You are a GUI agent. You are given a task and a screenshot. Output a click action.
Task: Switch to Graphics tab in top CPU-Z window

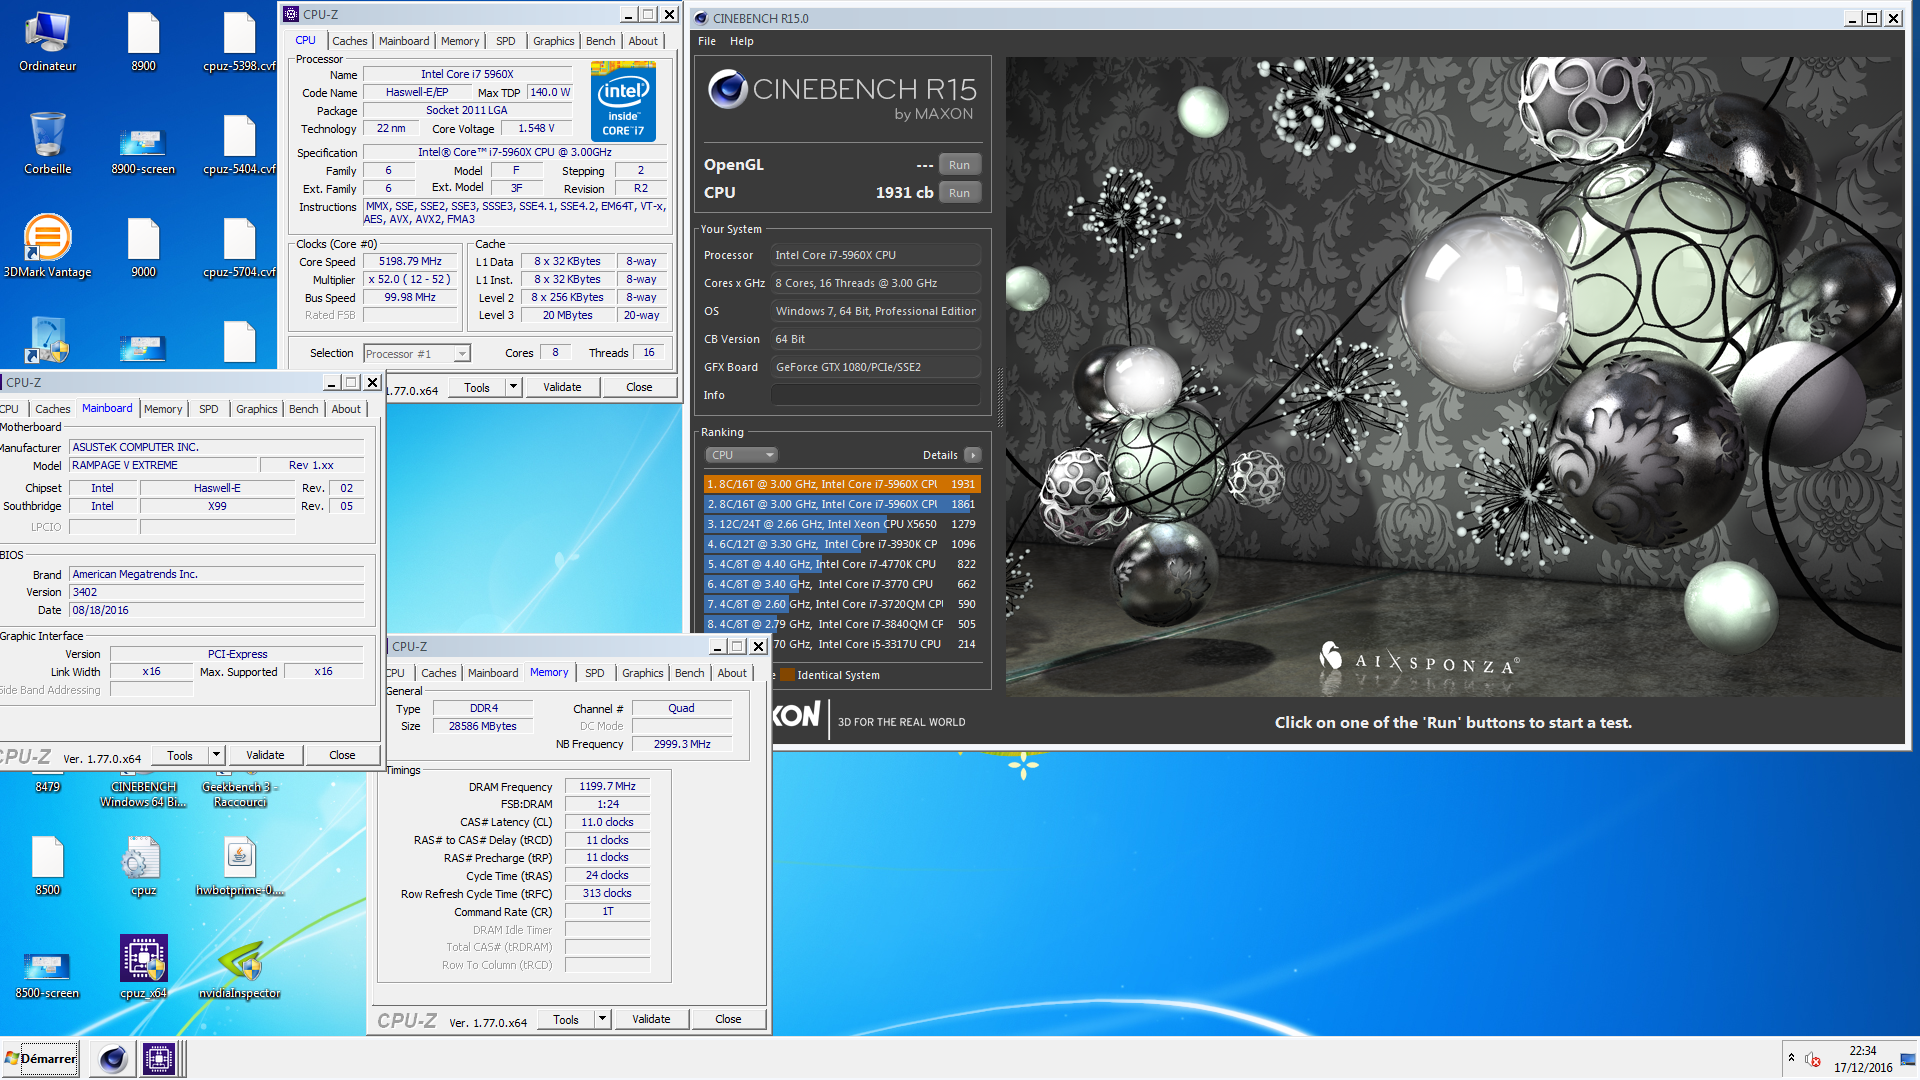pyautogui.click(x=553, y=41)
